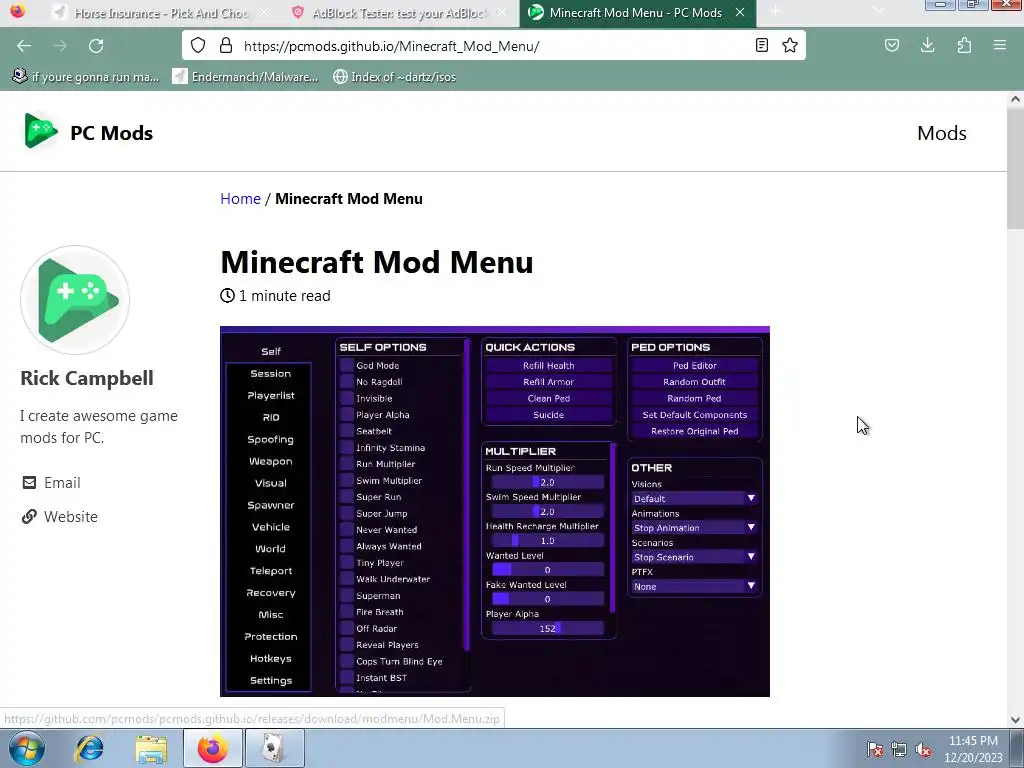Show site security info via lock icon

pyautogui.click(x=226, y=46)
